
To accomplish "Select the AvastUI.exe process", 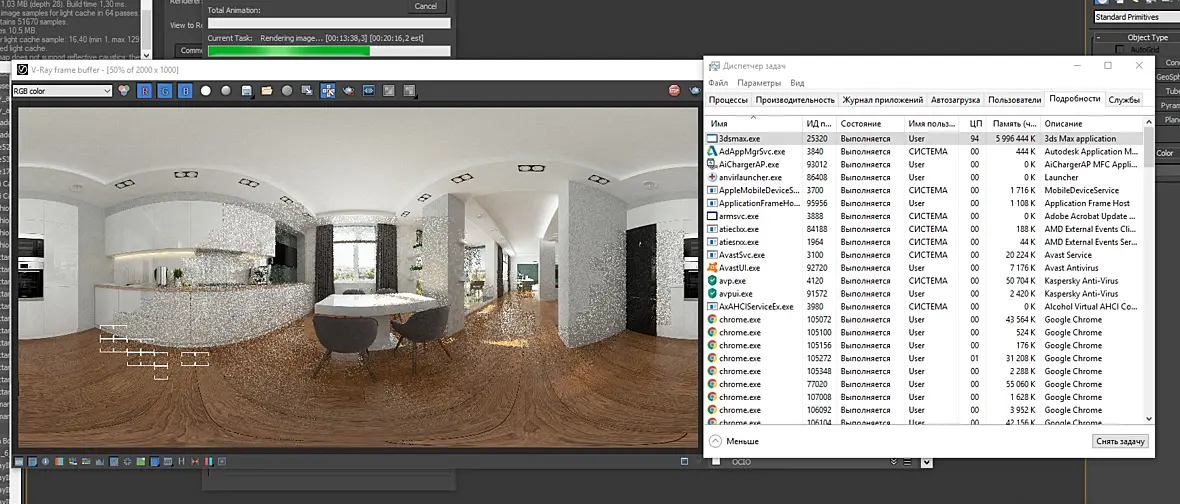I will tap(924, 268).
